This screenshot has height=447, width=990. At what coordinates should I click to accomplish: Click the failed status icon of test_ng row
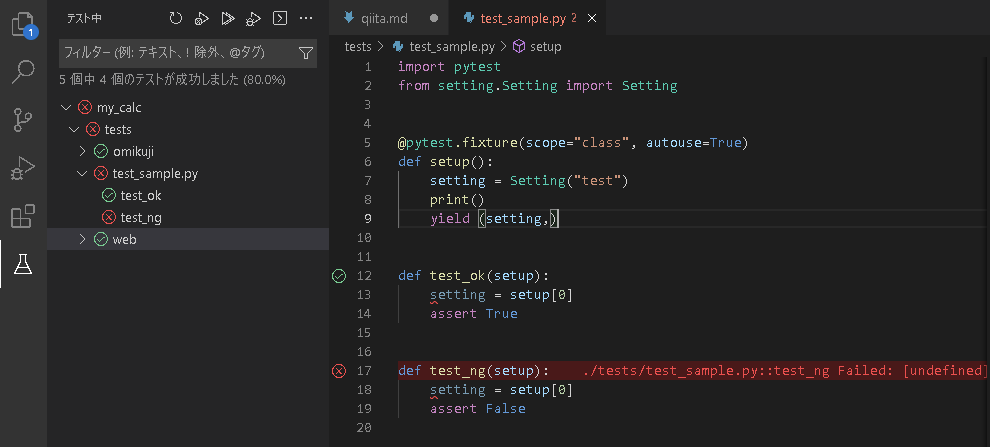109,217
